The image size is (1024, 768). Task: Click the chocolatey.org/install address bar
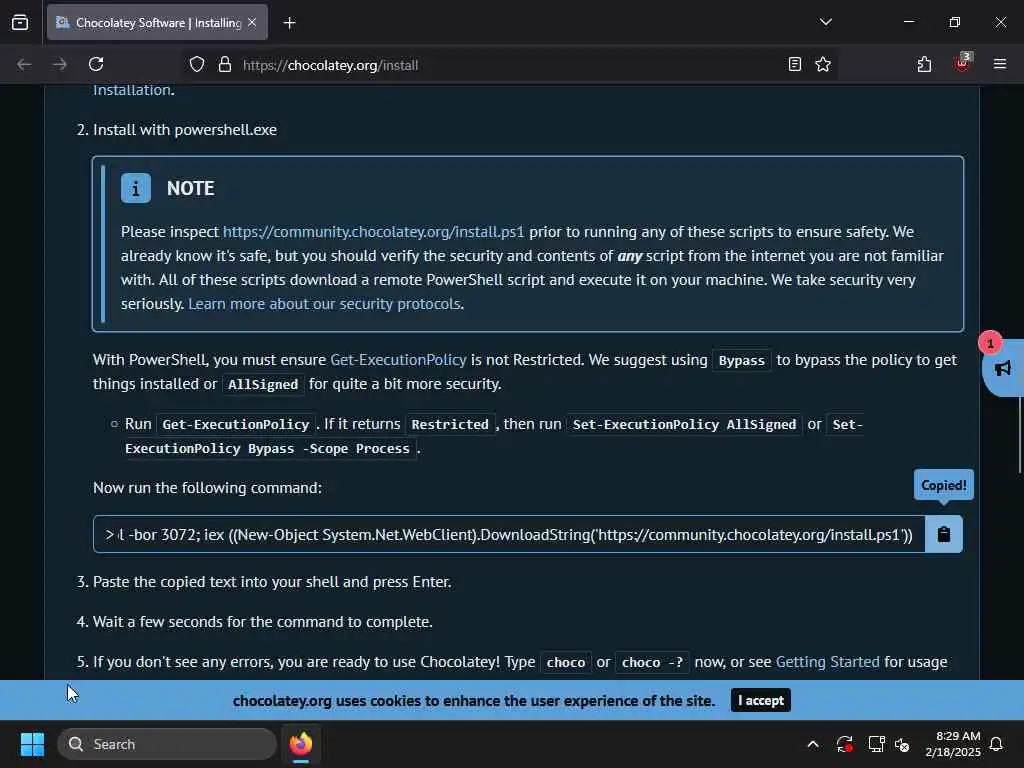point(509,65)
